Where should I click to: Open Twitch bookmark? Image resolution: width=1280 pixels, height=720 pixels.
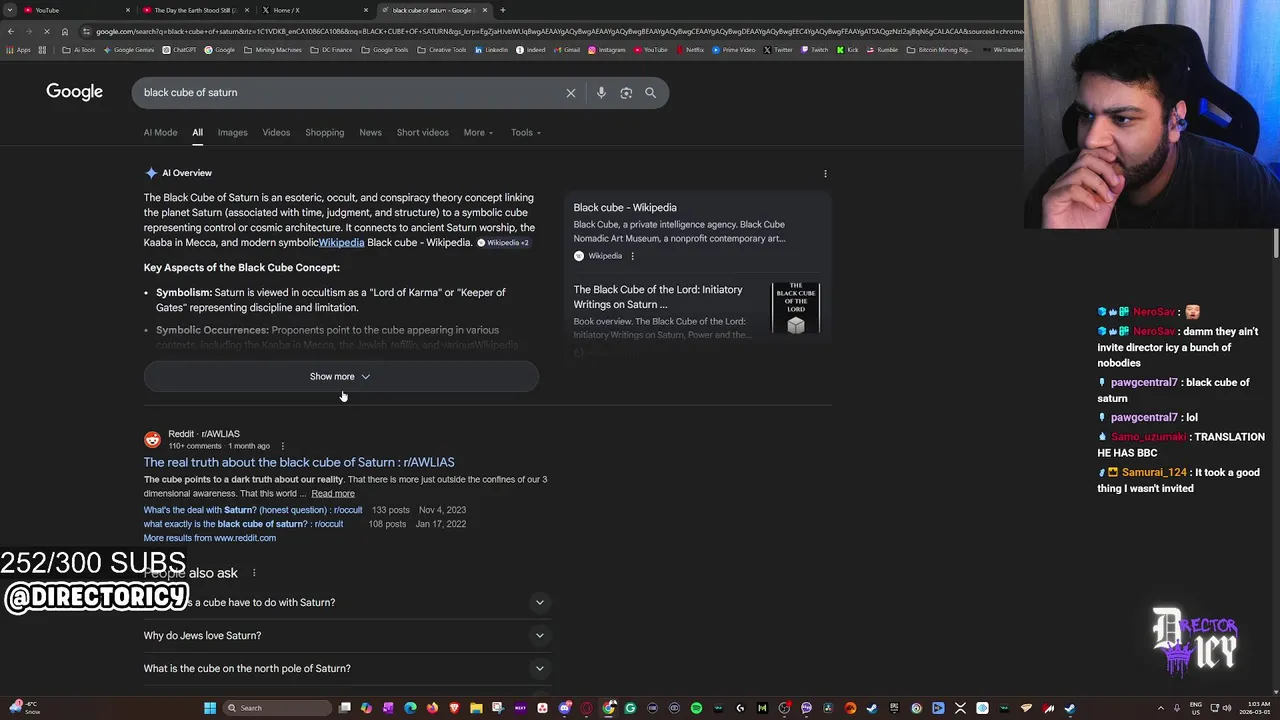click(815, 50)
